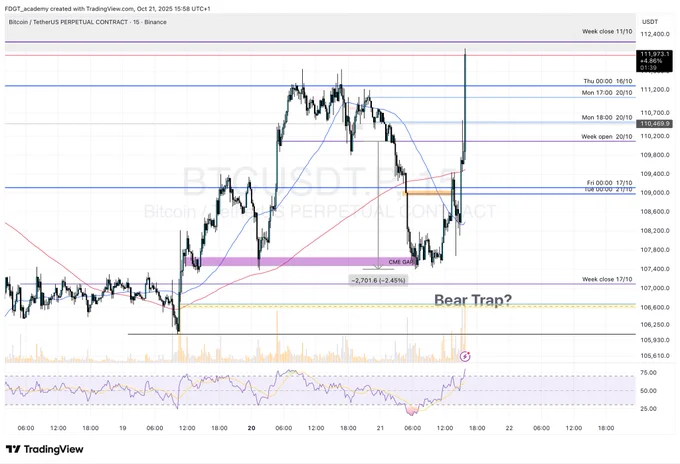The height and width of the screenshot is (464, 680).
Task: Click date label 19 on time axis
Action: pyautogui.click(x=123, y=428)
